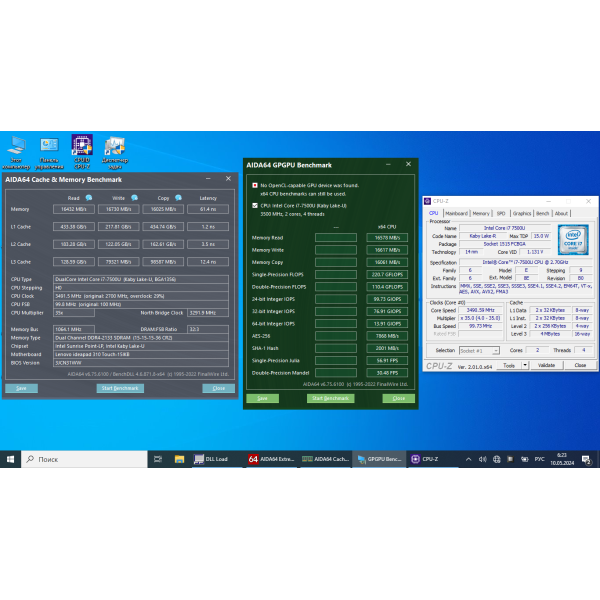This screenshot has width=600, height=600.
Task: Click the Windows Start button
Action: (10, 459)
